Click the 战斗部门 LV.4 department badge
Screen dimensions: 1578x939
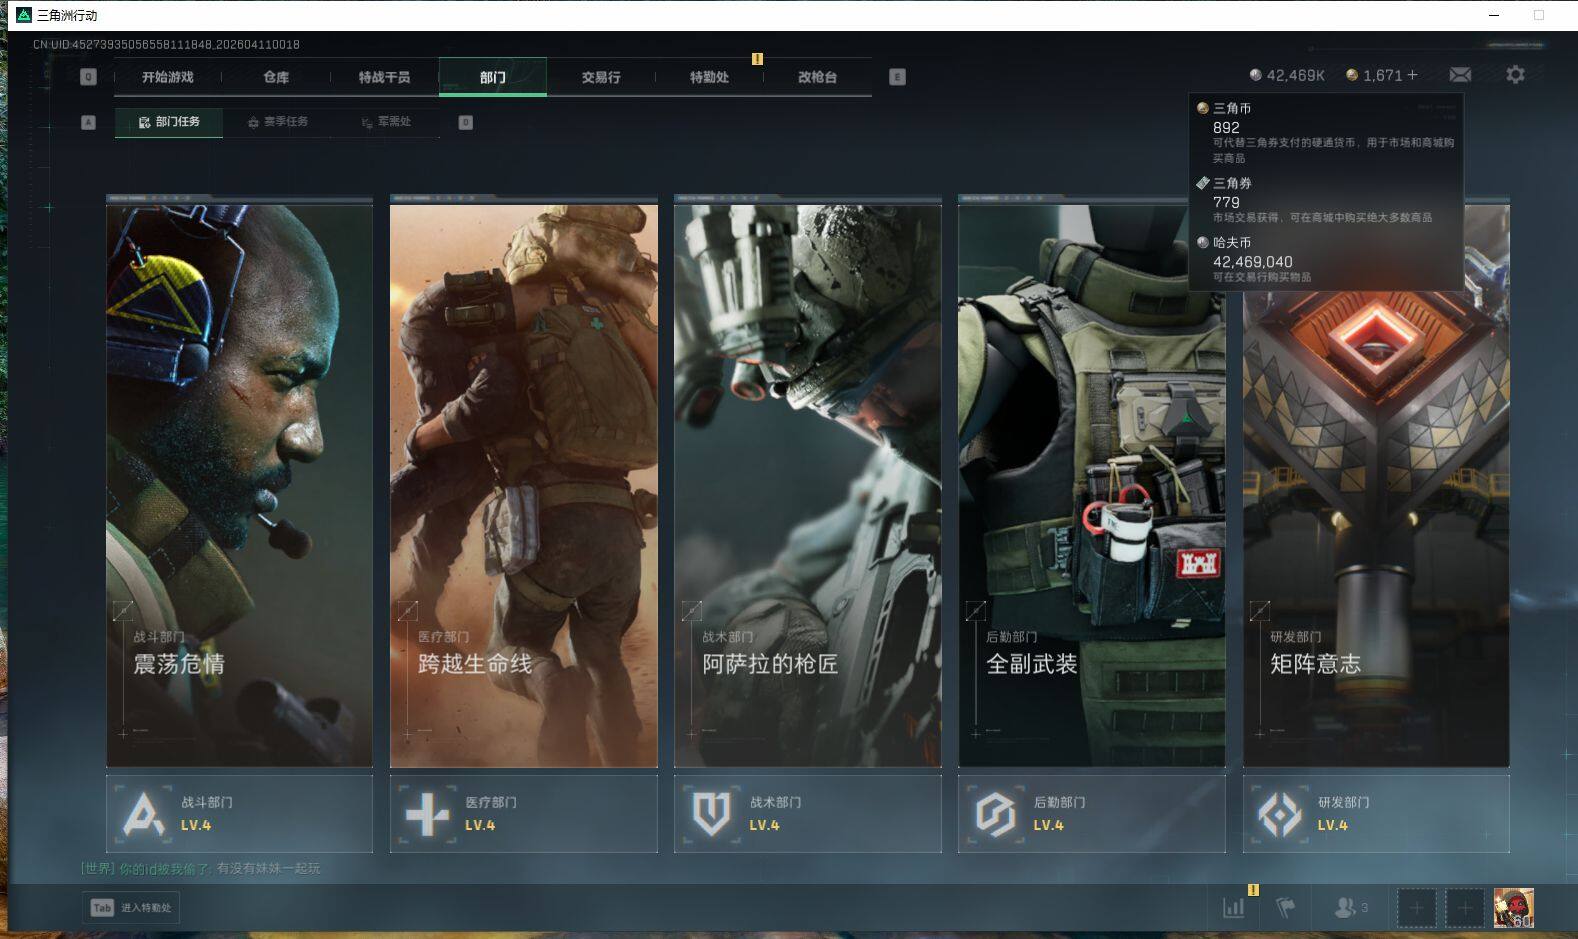point(239,814)
